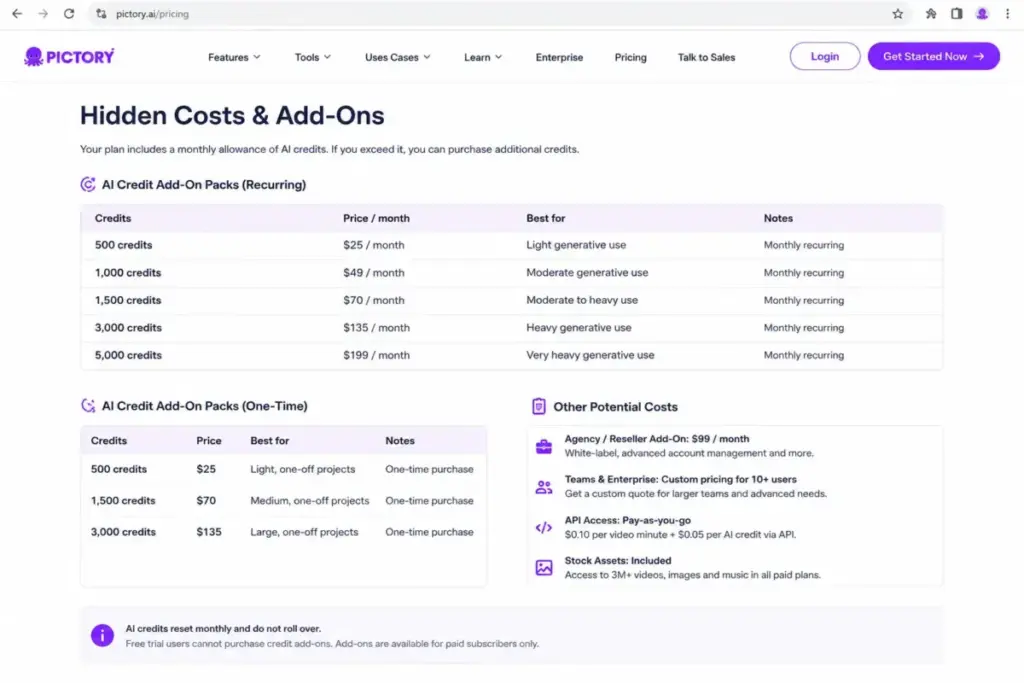Image resolution: width=1024 pixels, height=683 pixels.
Task: Click AI credits reset monthly notice text
Action: [x=223, y=629]
